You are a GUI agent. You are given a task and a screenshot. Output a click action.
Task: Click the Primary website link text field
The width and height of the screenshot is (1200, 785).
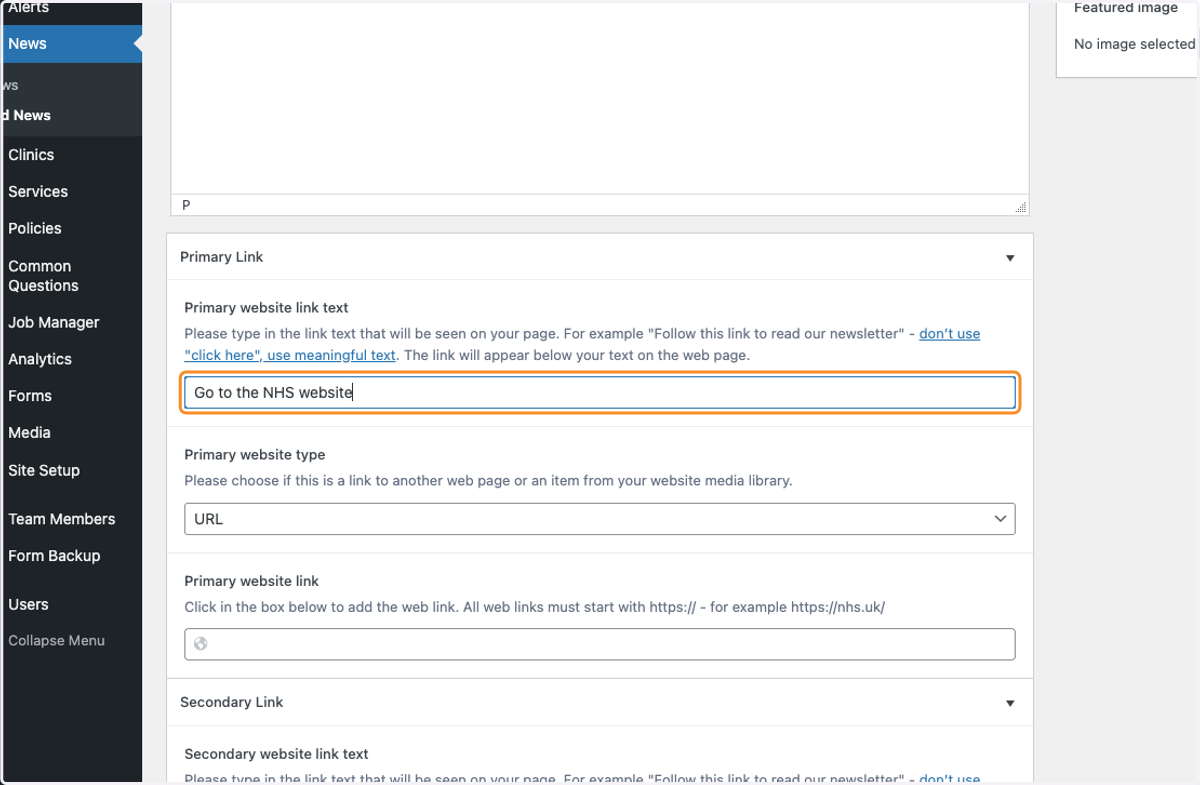pos(600,393)
